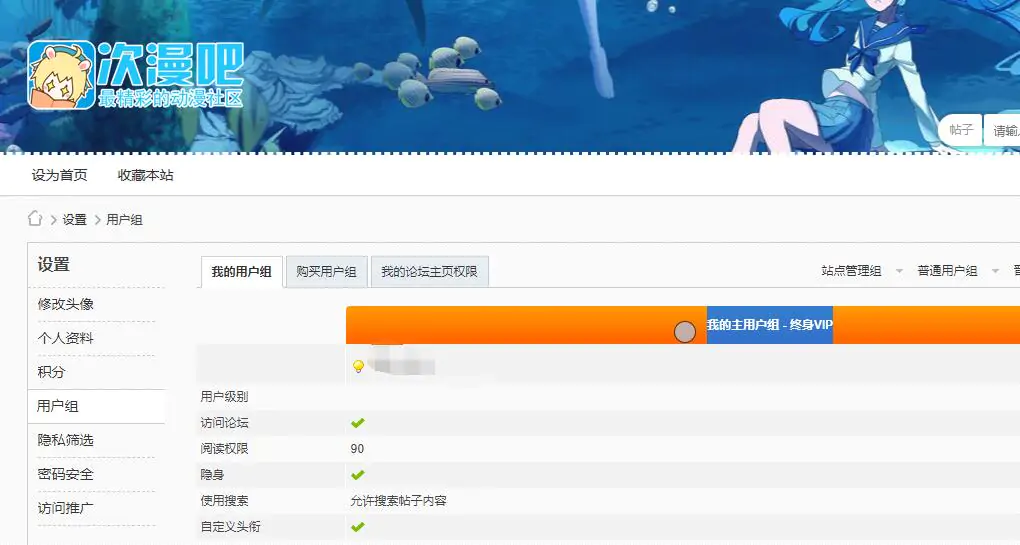Click the 用户级别 row label
Viewport: 1020px width, 545px height.
tap(224, 397)
